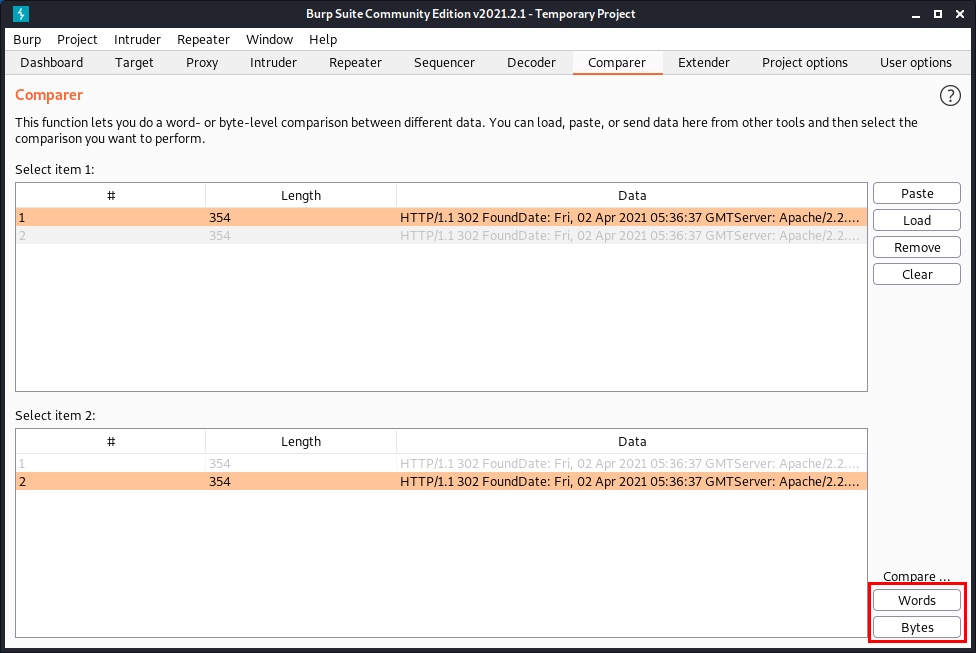Minimize the Burp Suite window
976x653 pixels.
click(x=916, y=14)
